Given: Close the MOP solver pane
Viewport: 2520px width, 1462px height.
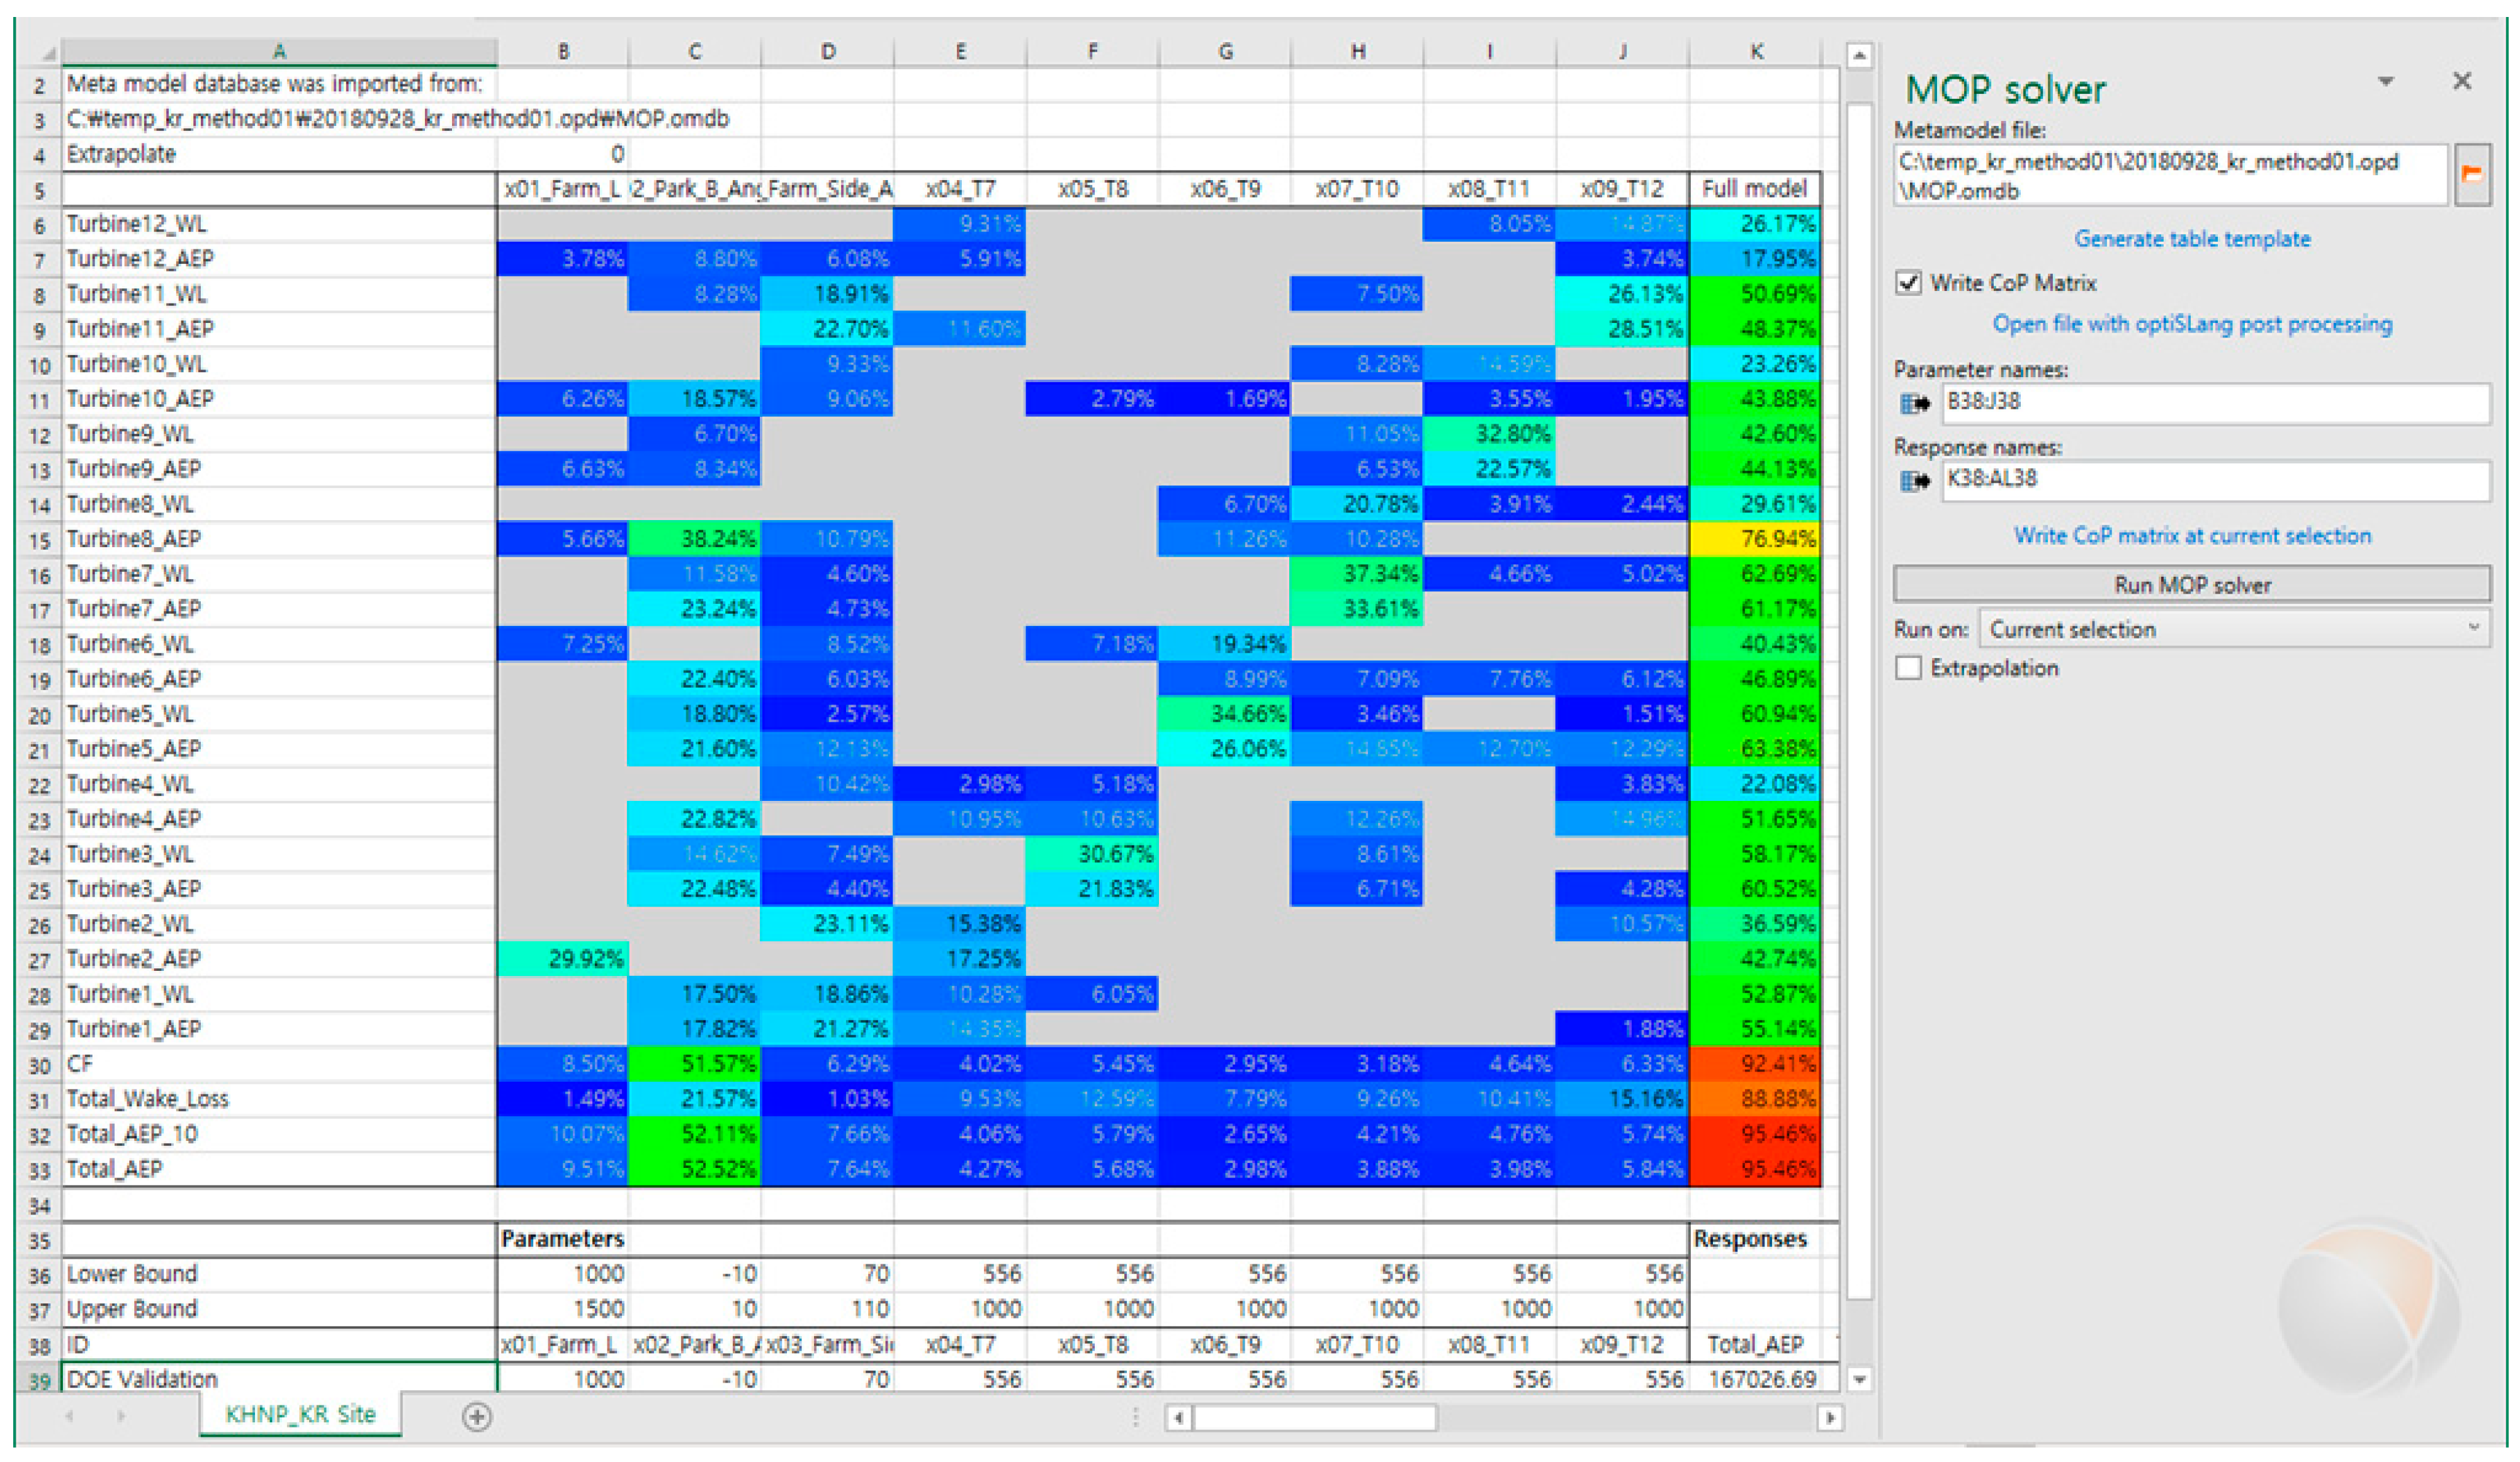Looking at the screenshot, I should pos(2462,82).
